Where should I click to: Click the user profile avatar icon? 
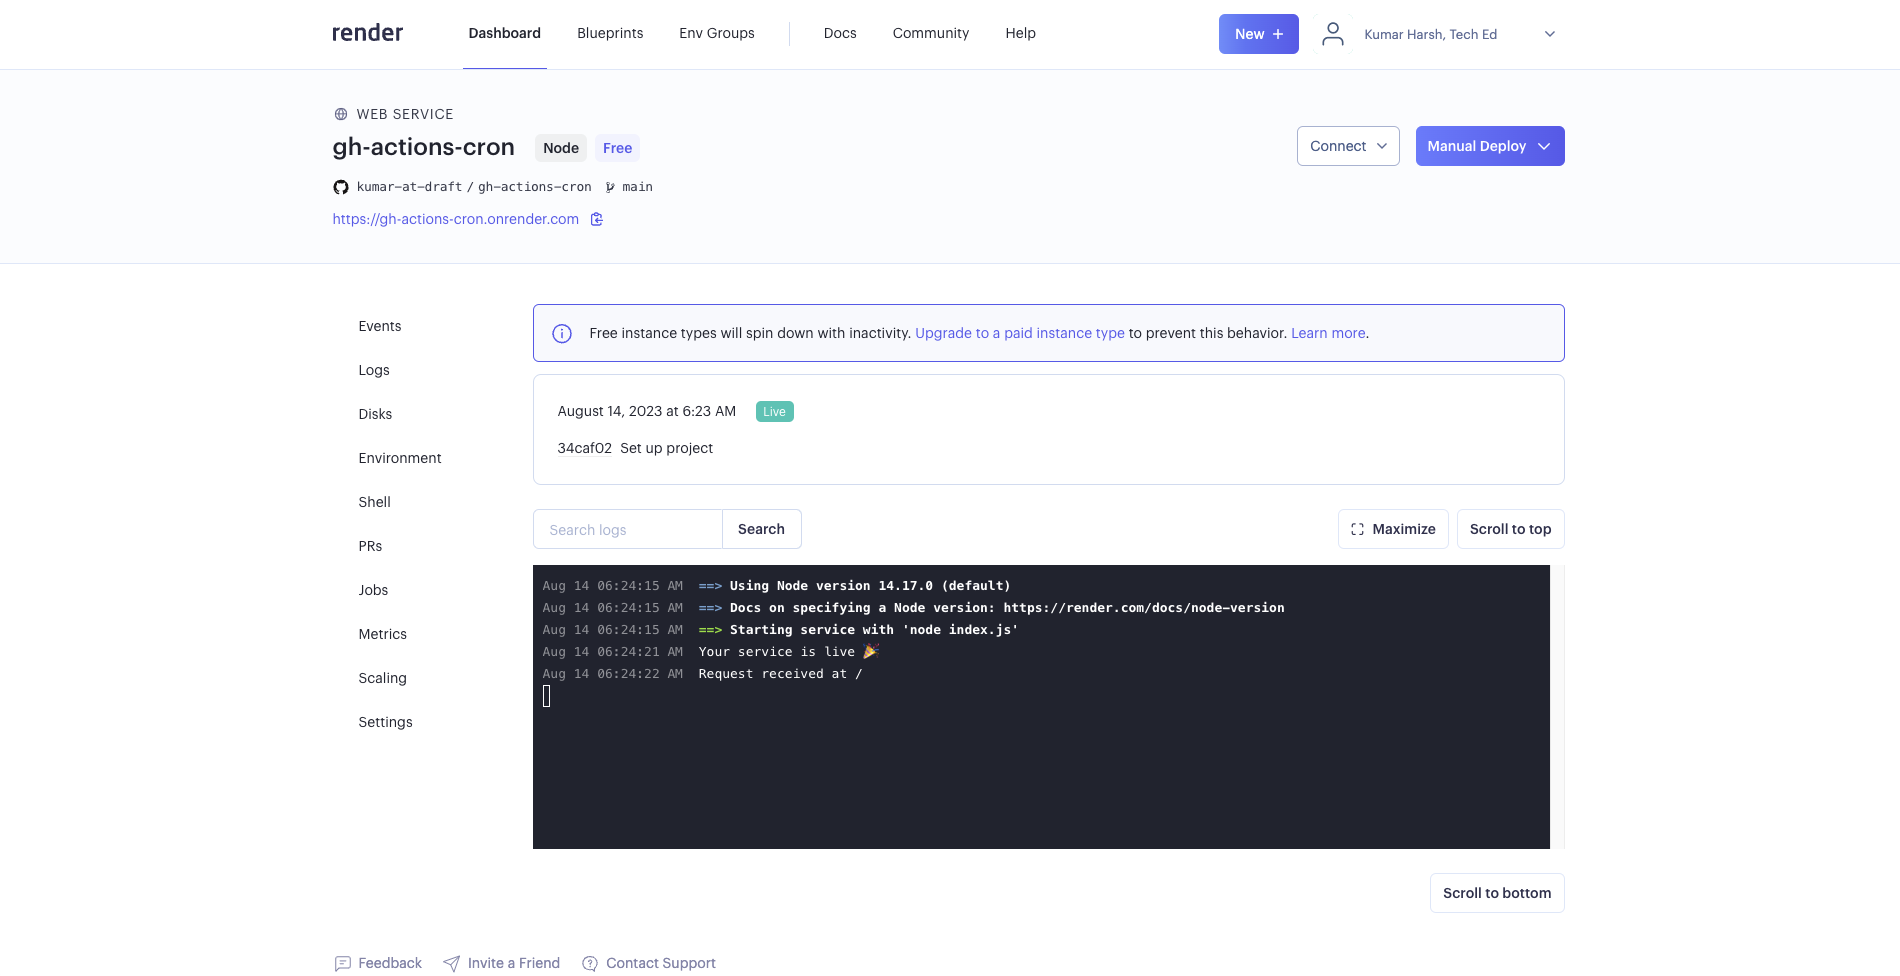click(x=1332, y=34)
